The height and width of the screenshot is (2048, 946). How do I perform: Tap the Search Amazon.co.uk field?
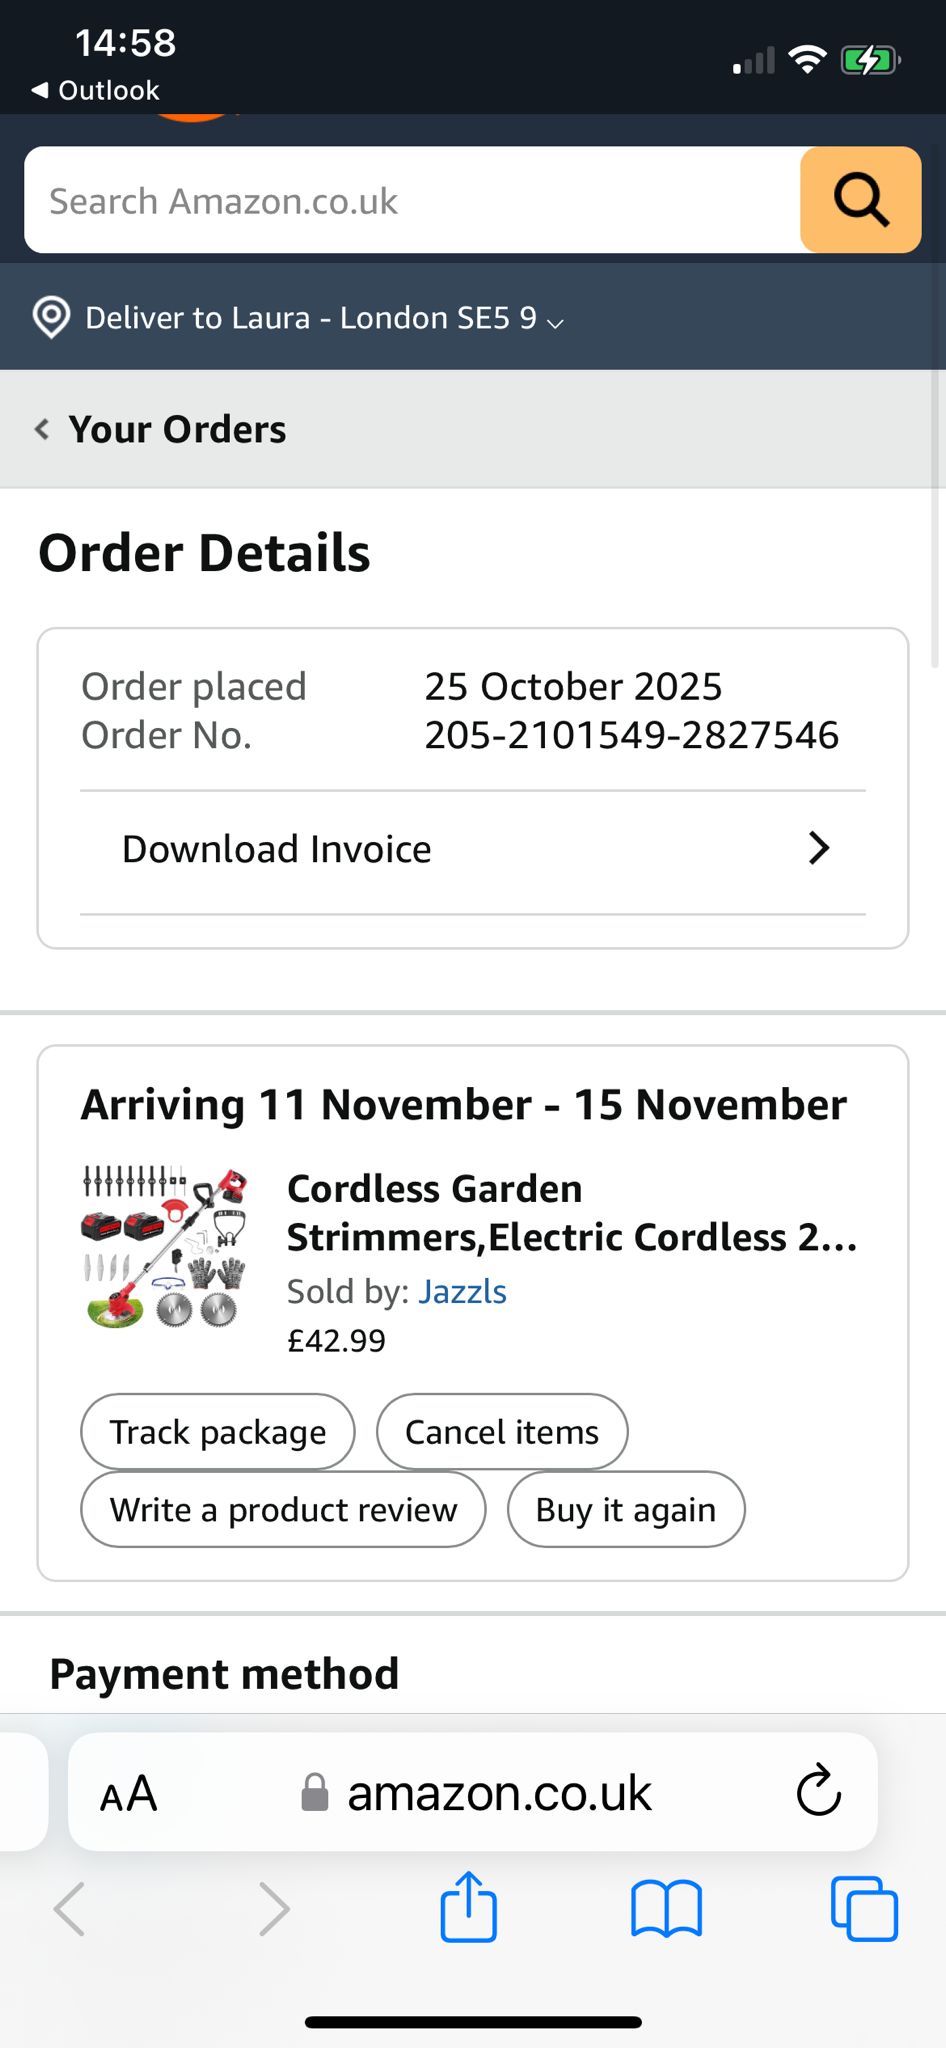click(x=410, y=200)
